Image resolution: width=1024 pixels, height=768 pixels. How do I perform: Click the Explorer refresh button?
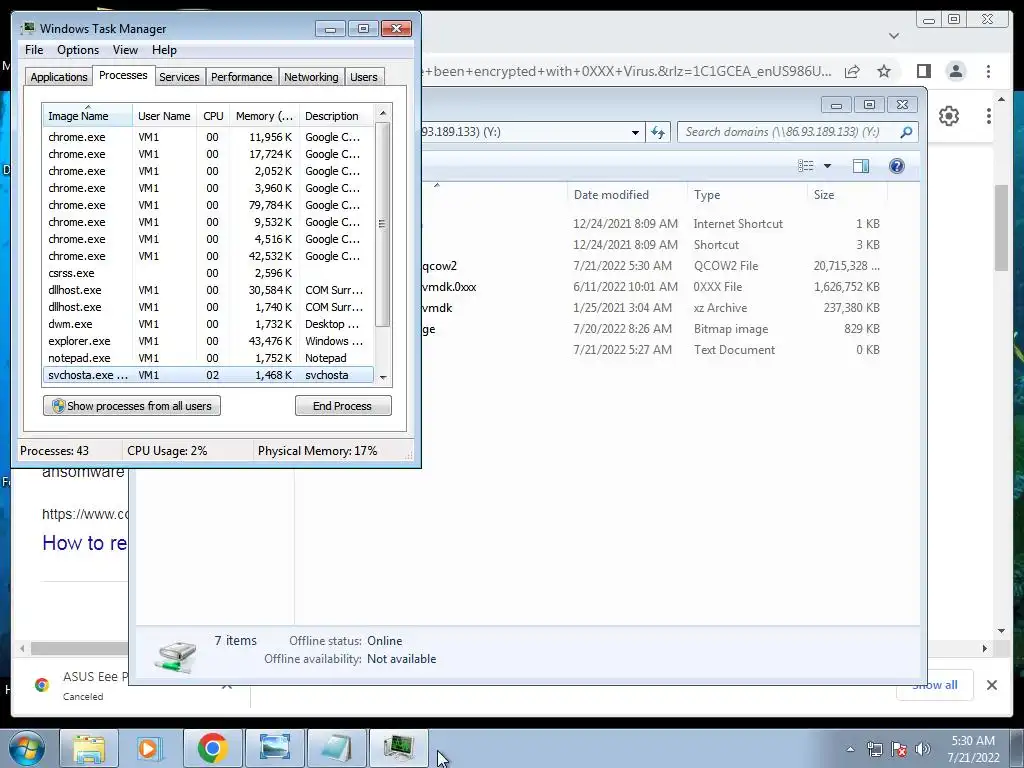(658, 132)
